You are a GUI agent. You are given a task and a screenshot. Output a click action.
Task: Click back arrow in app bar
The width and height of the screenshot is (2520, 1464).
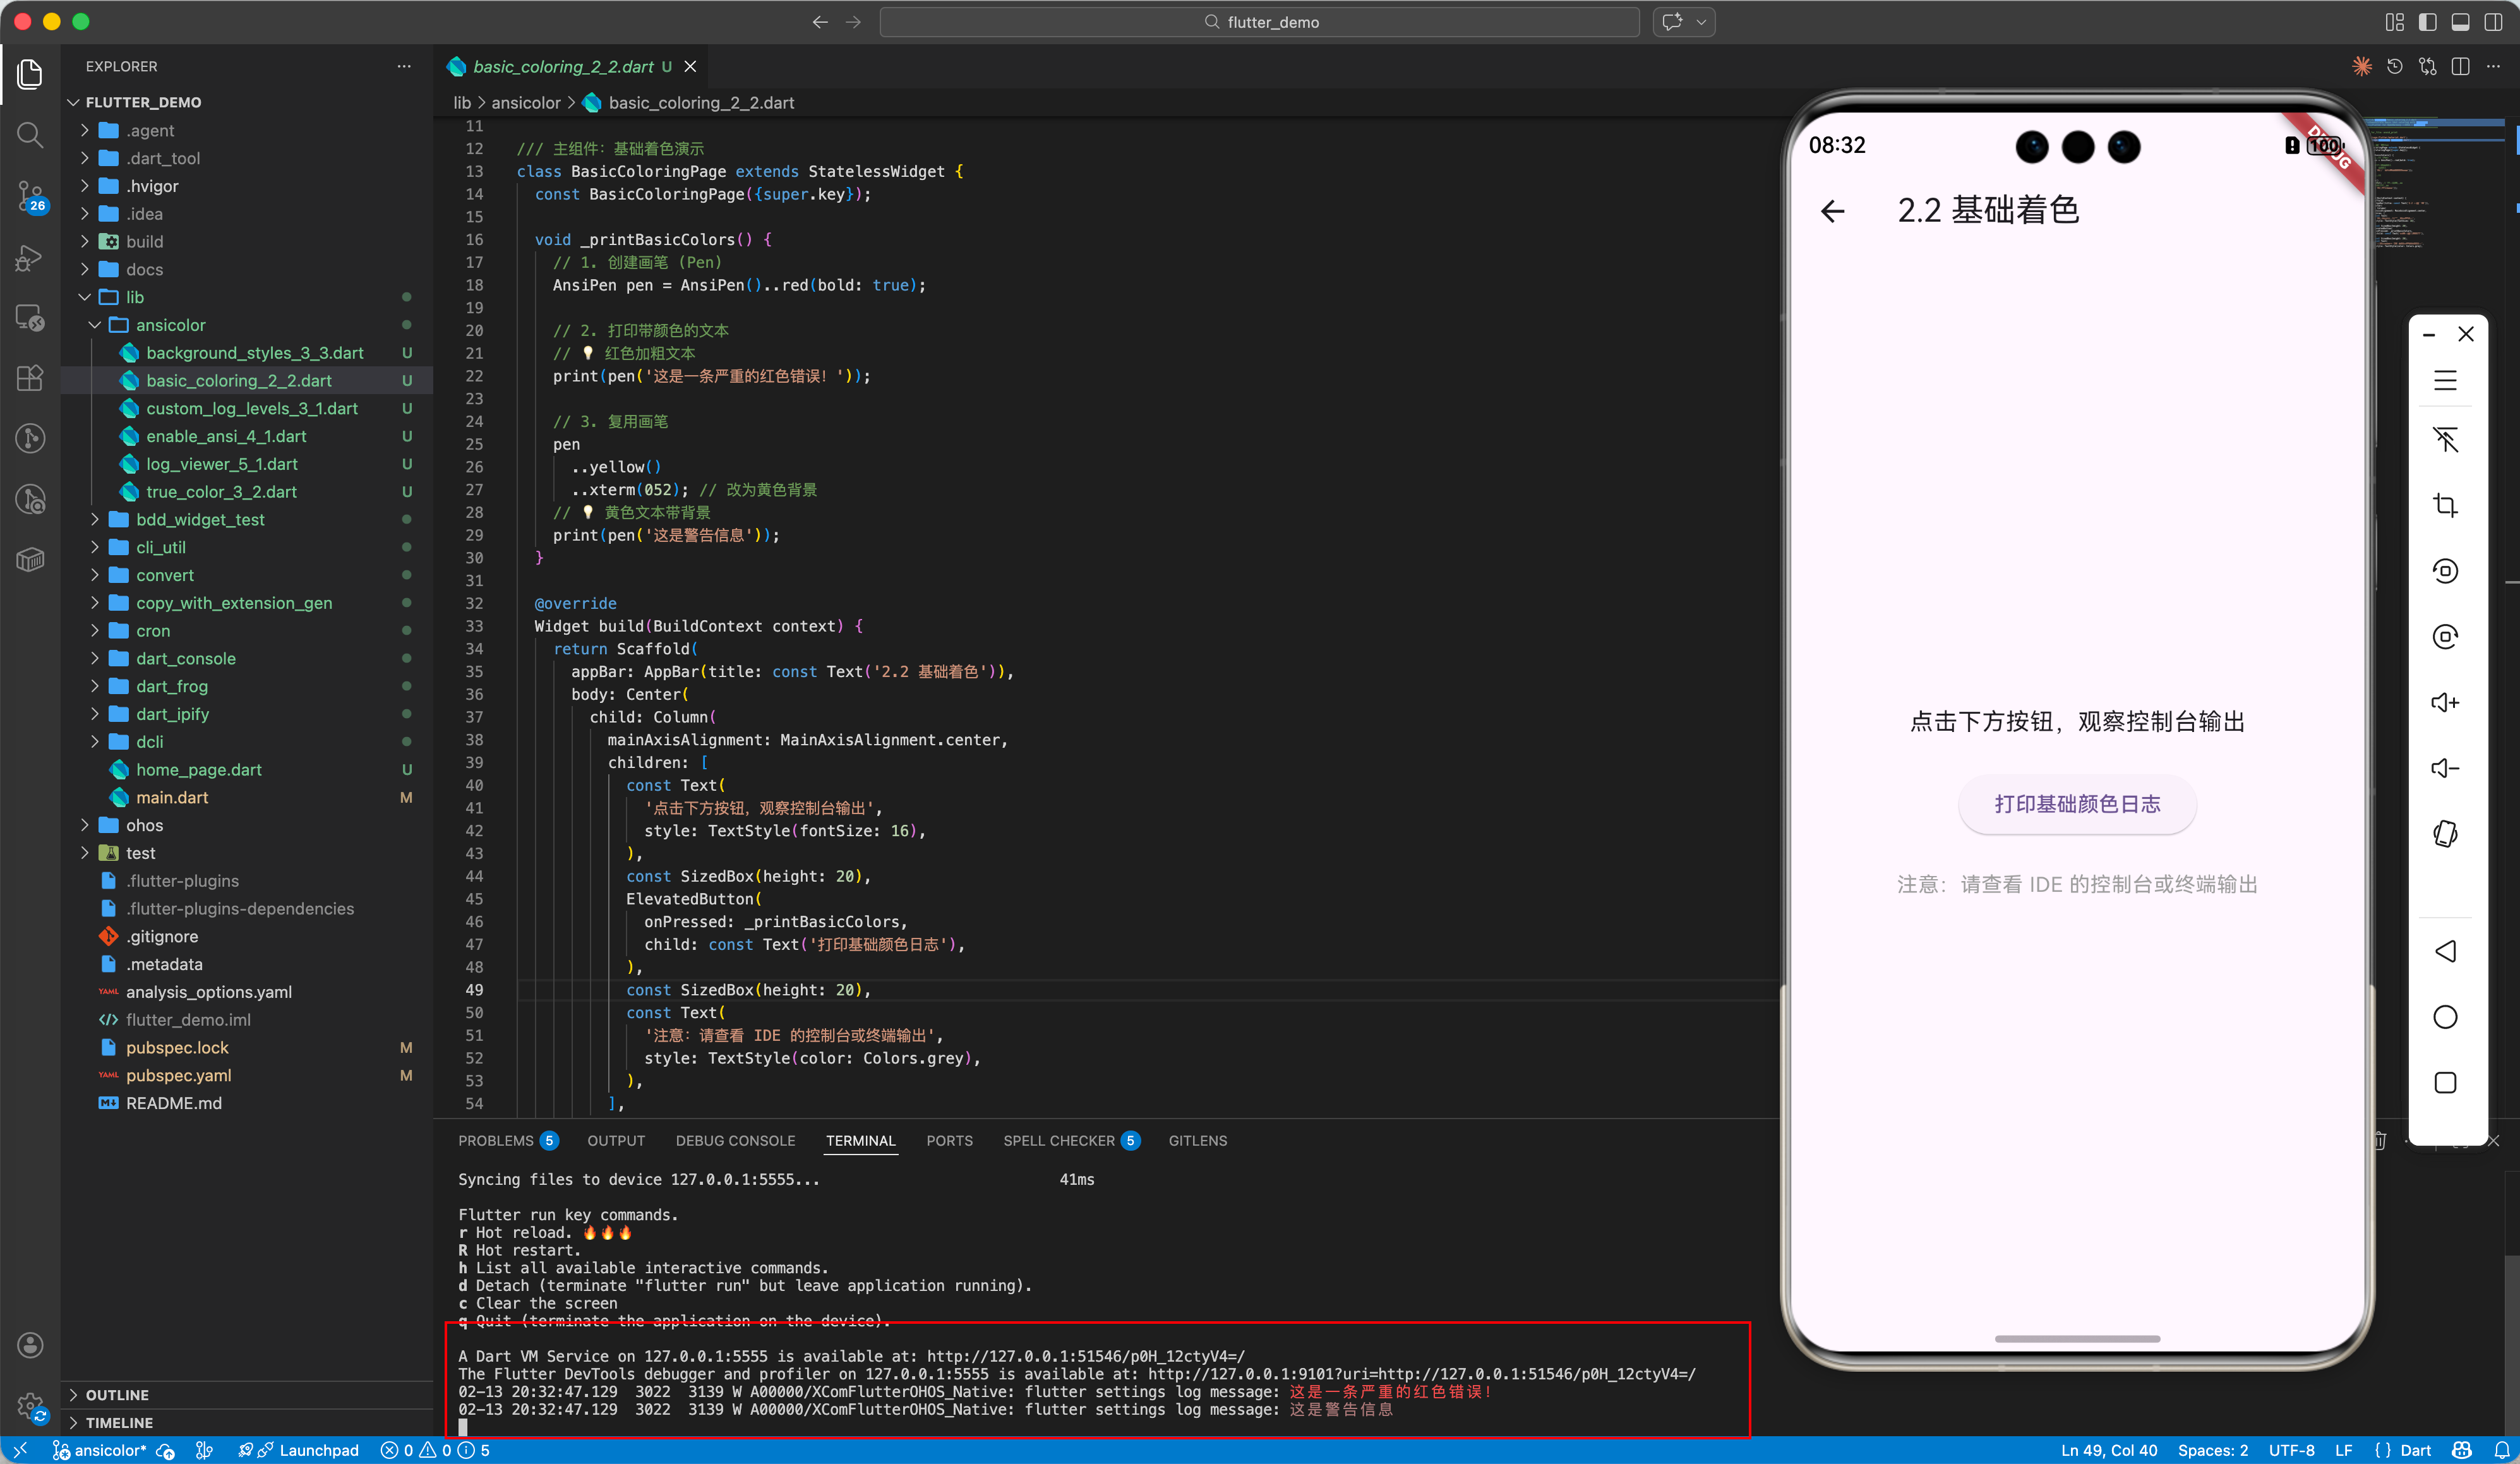[x=1832, y=211]
